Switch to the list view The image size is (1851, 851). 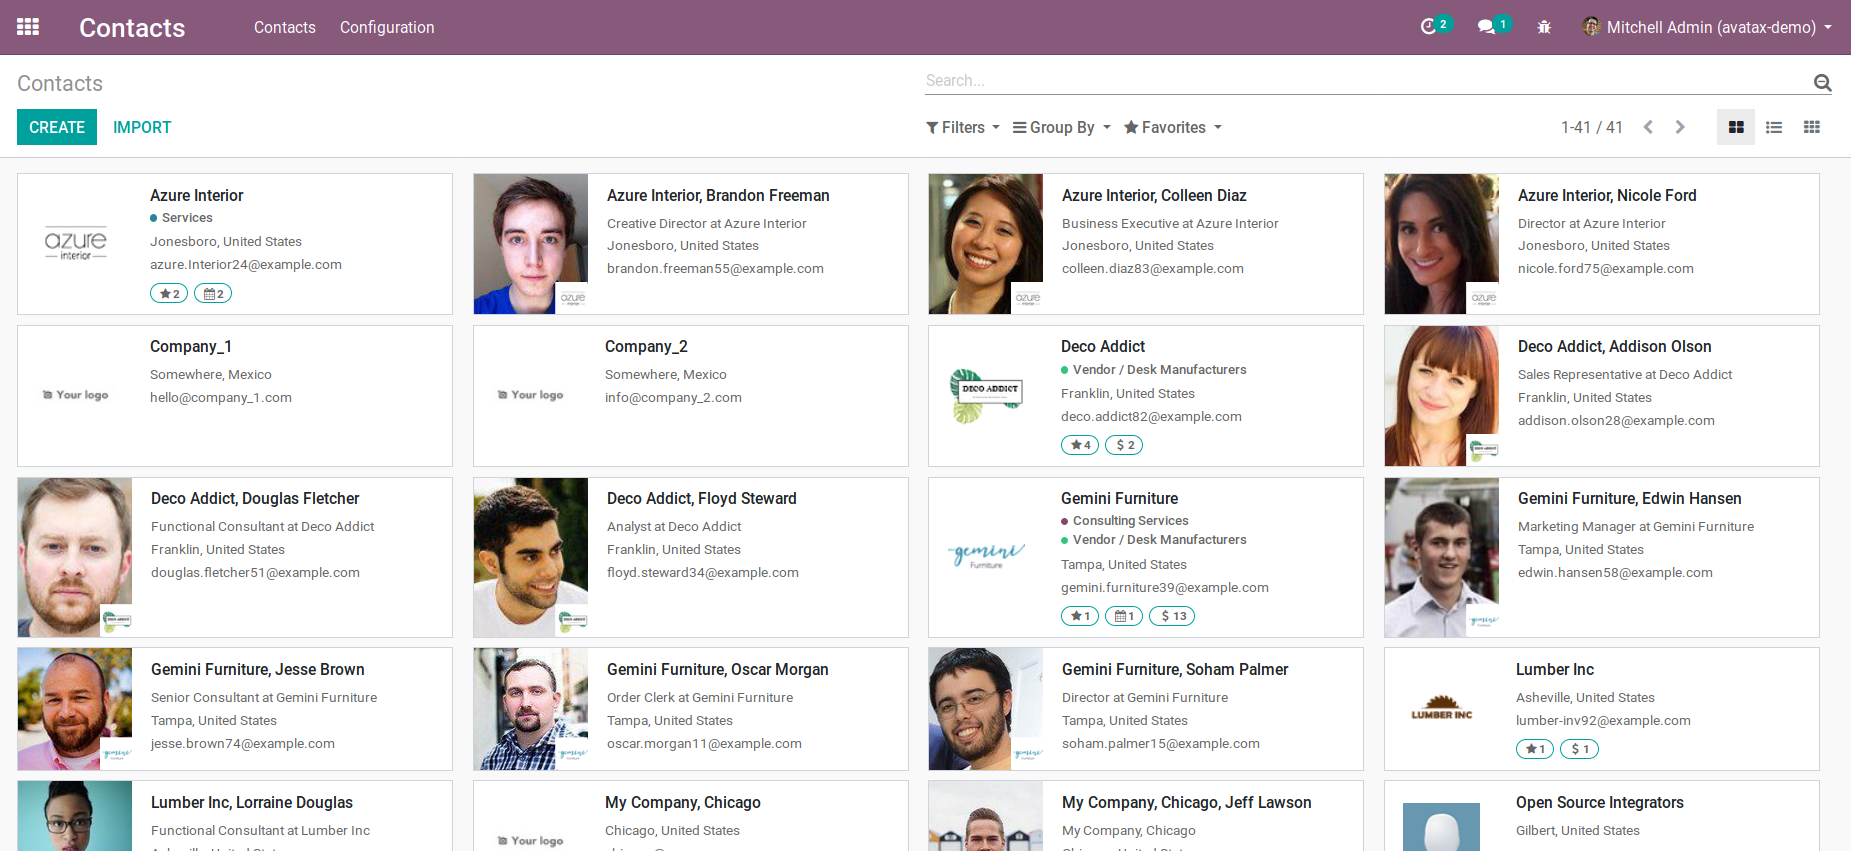click(x=1773, y=127)
